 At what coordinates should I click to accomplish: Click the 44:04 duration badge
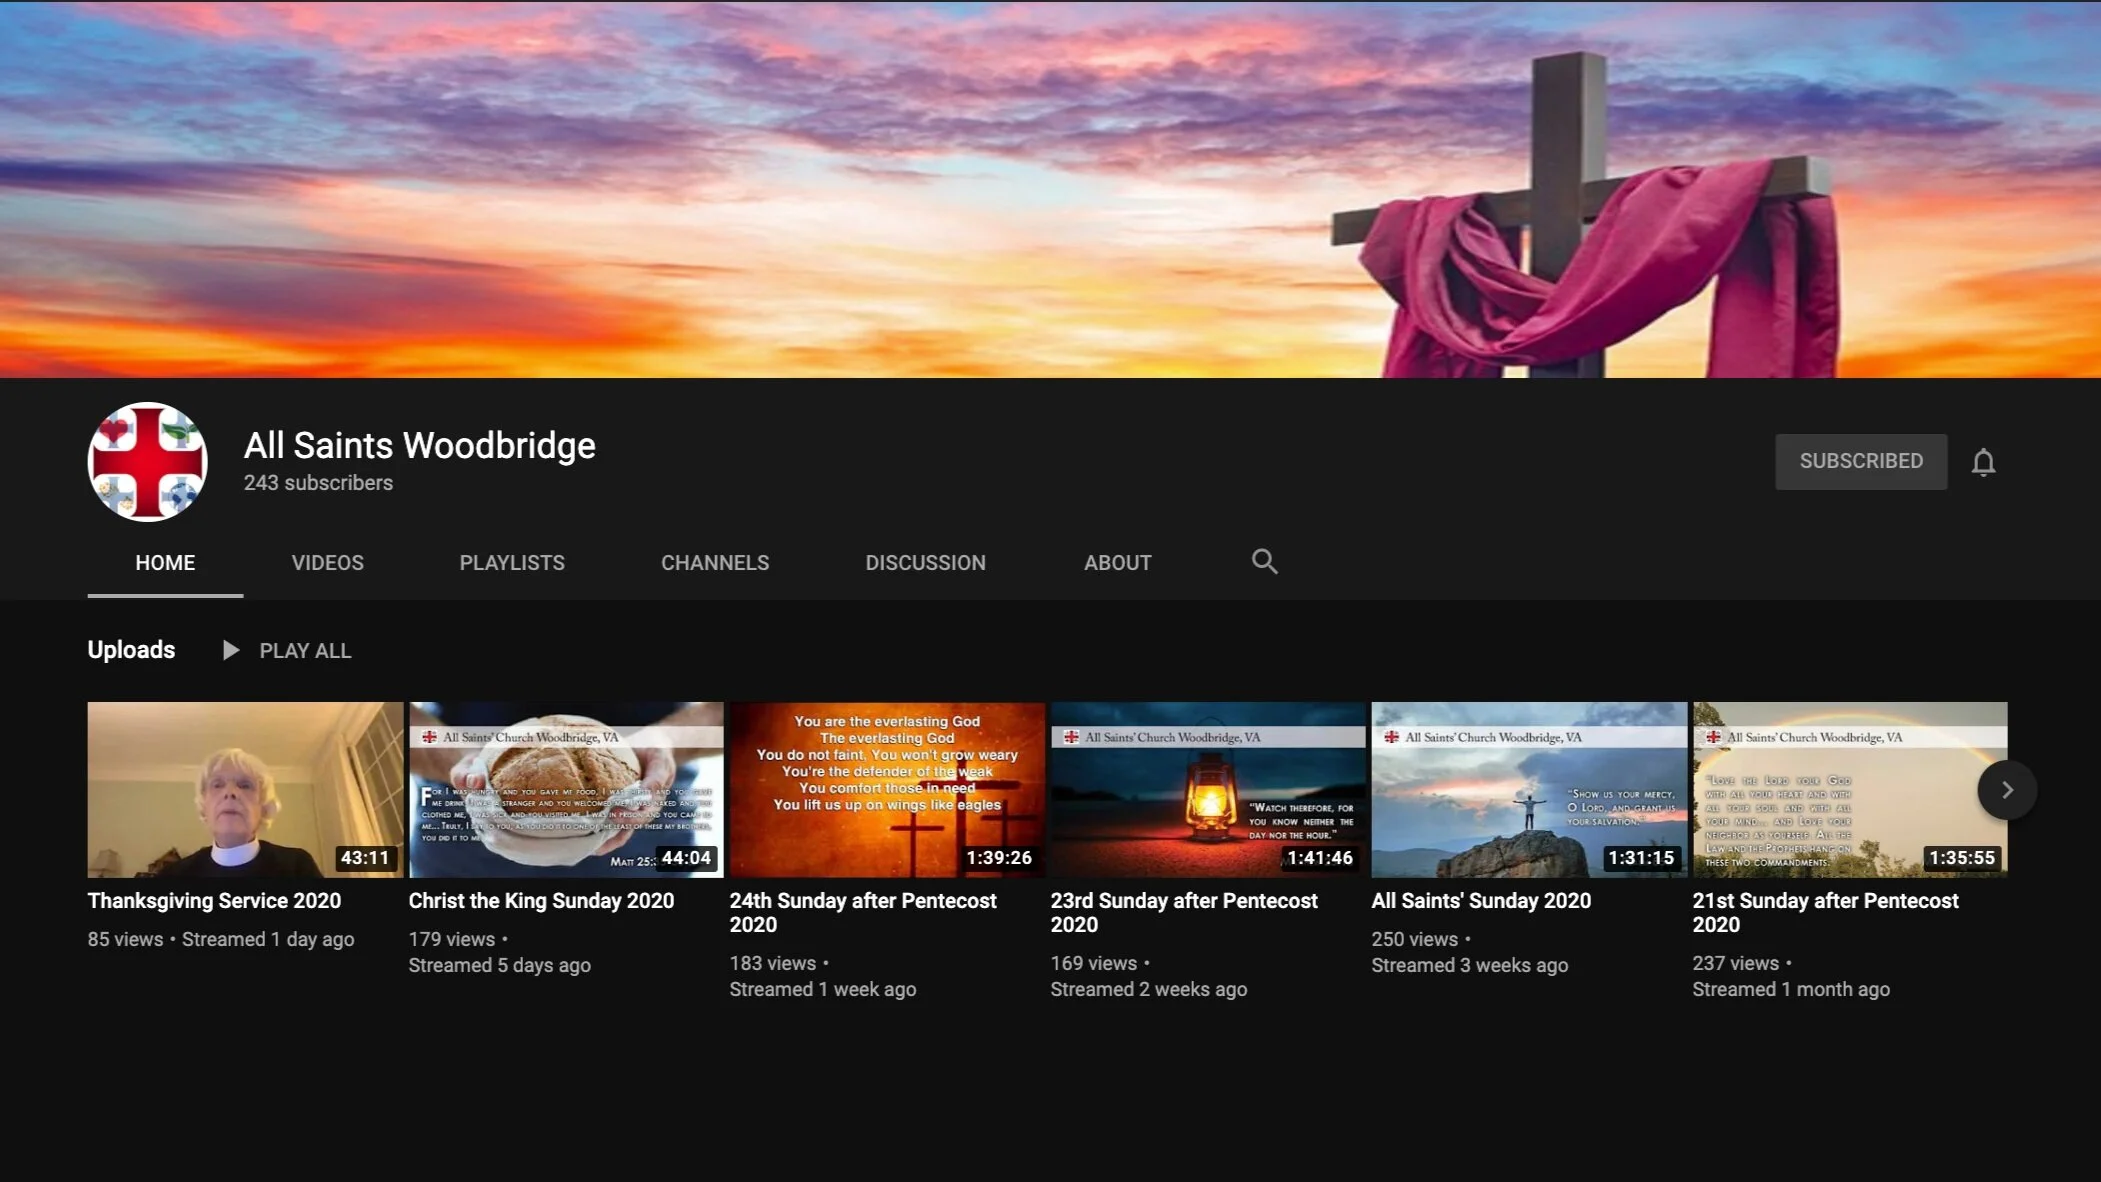click(x=686, y=858)
